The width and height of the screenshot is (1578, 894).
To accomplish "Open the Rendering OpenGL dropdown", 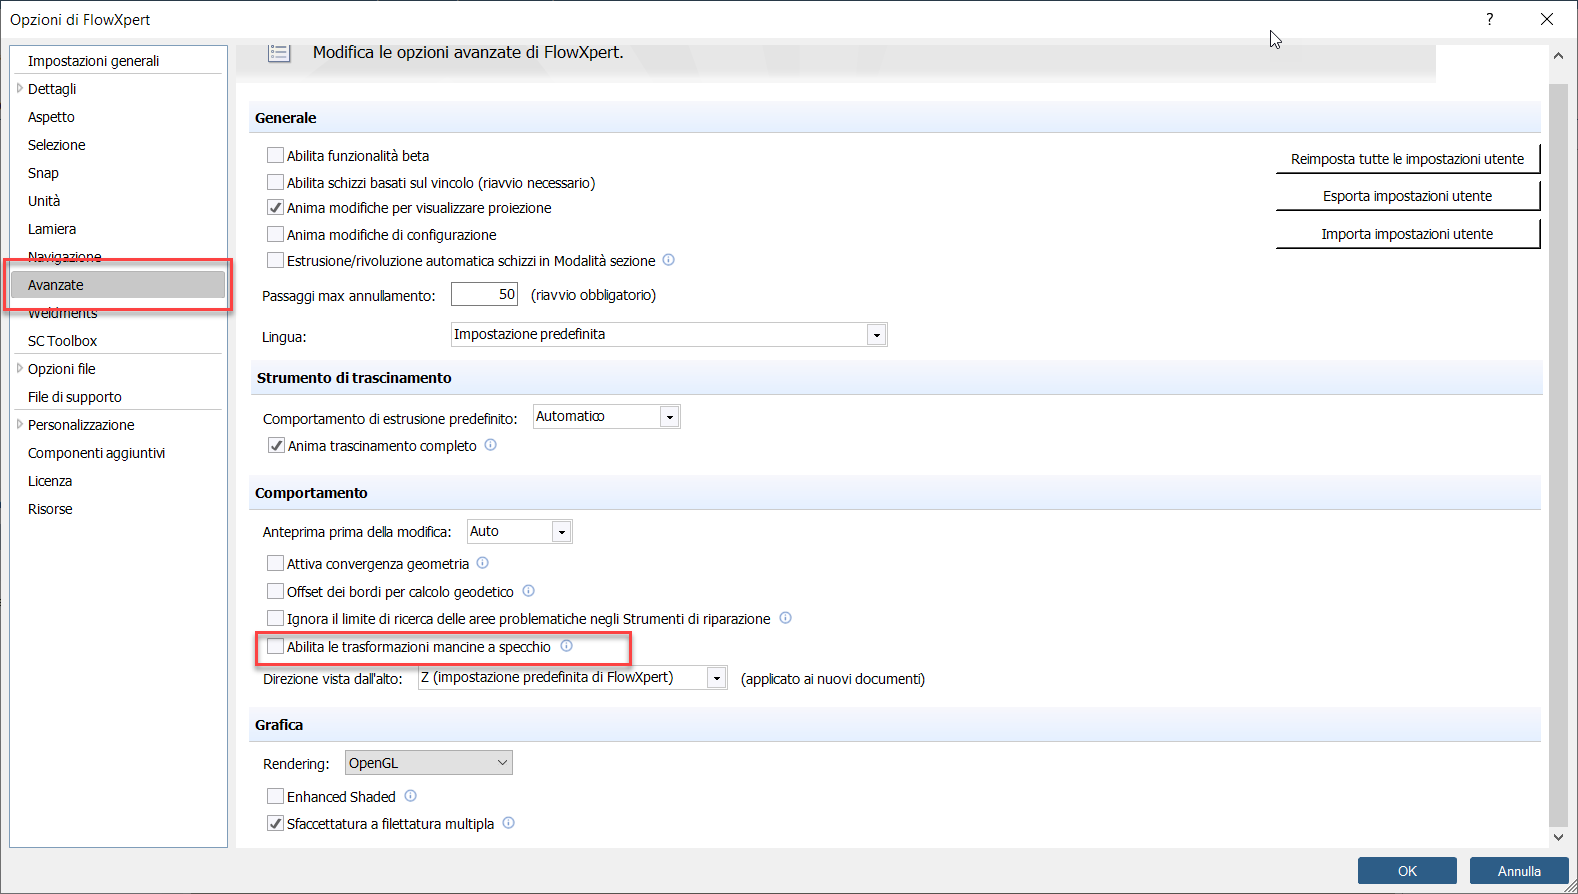I will click(x=429, y=763).
